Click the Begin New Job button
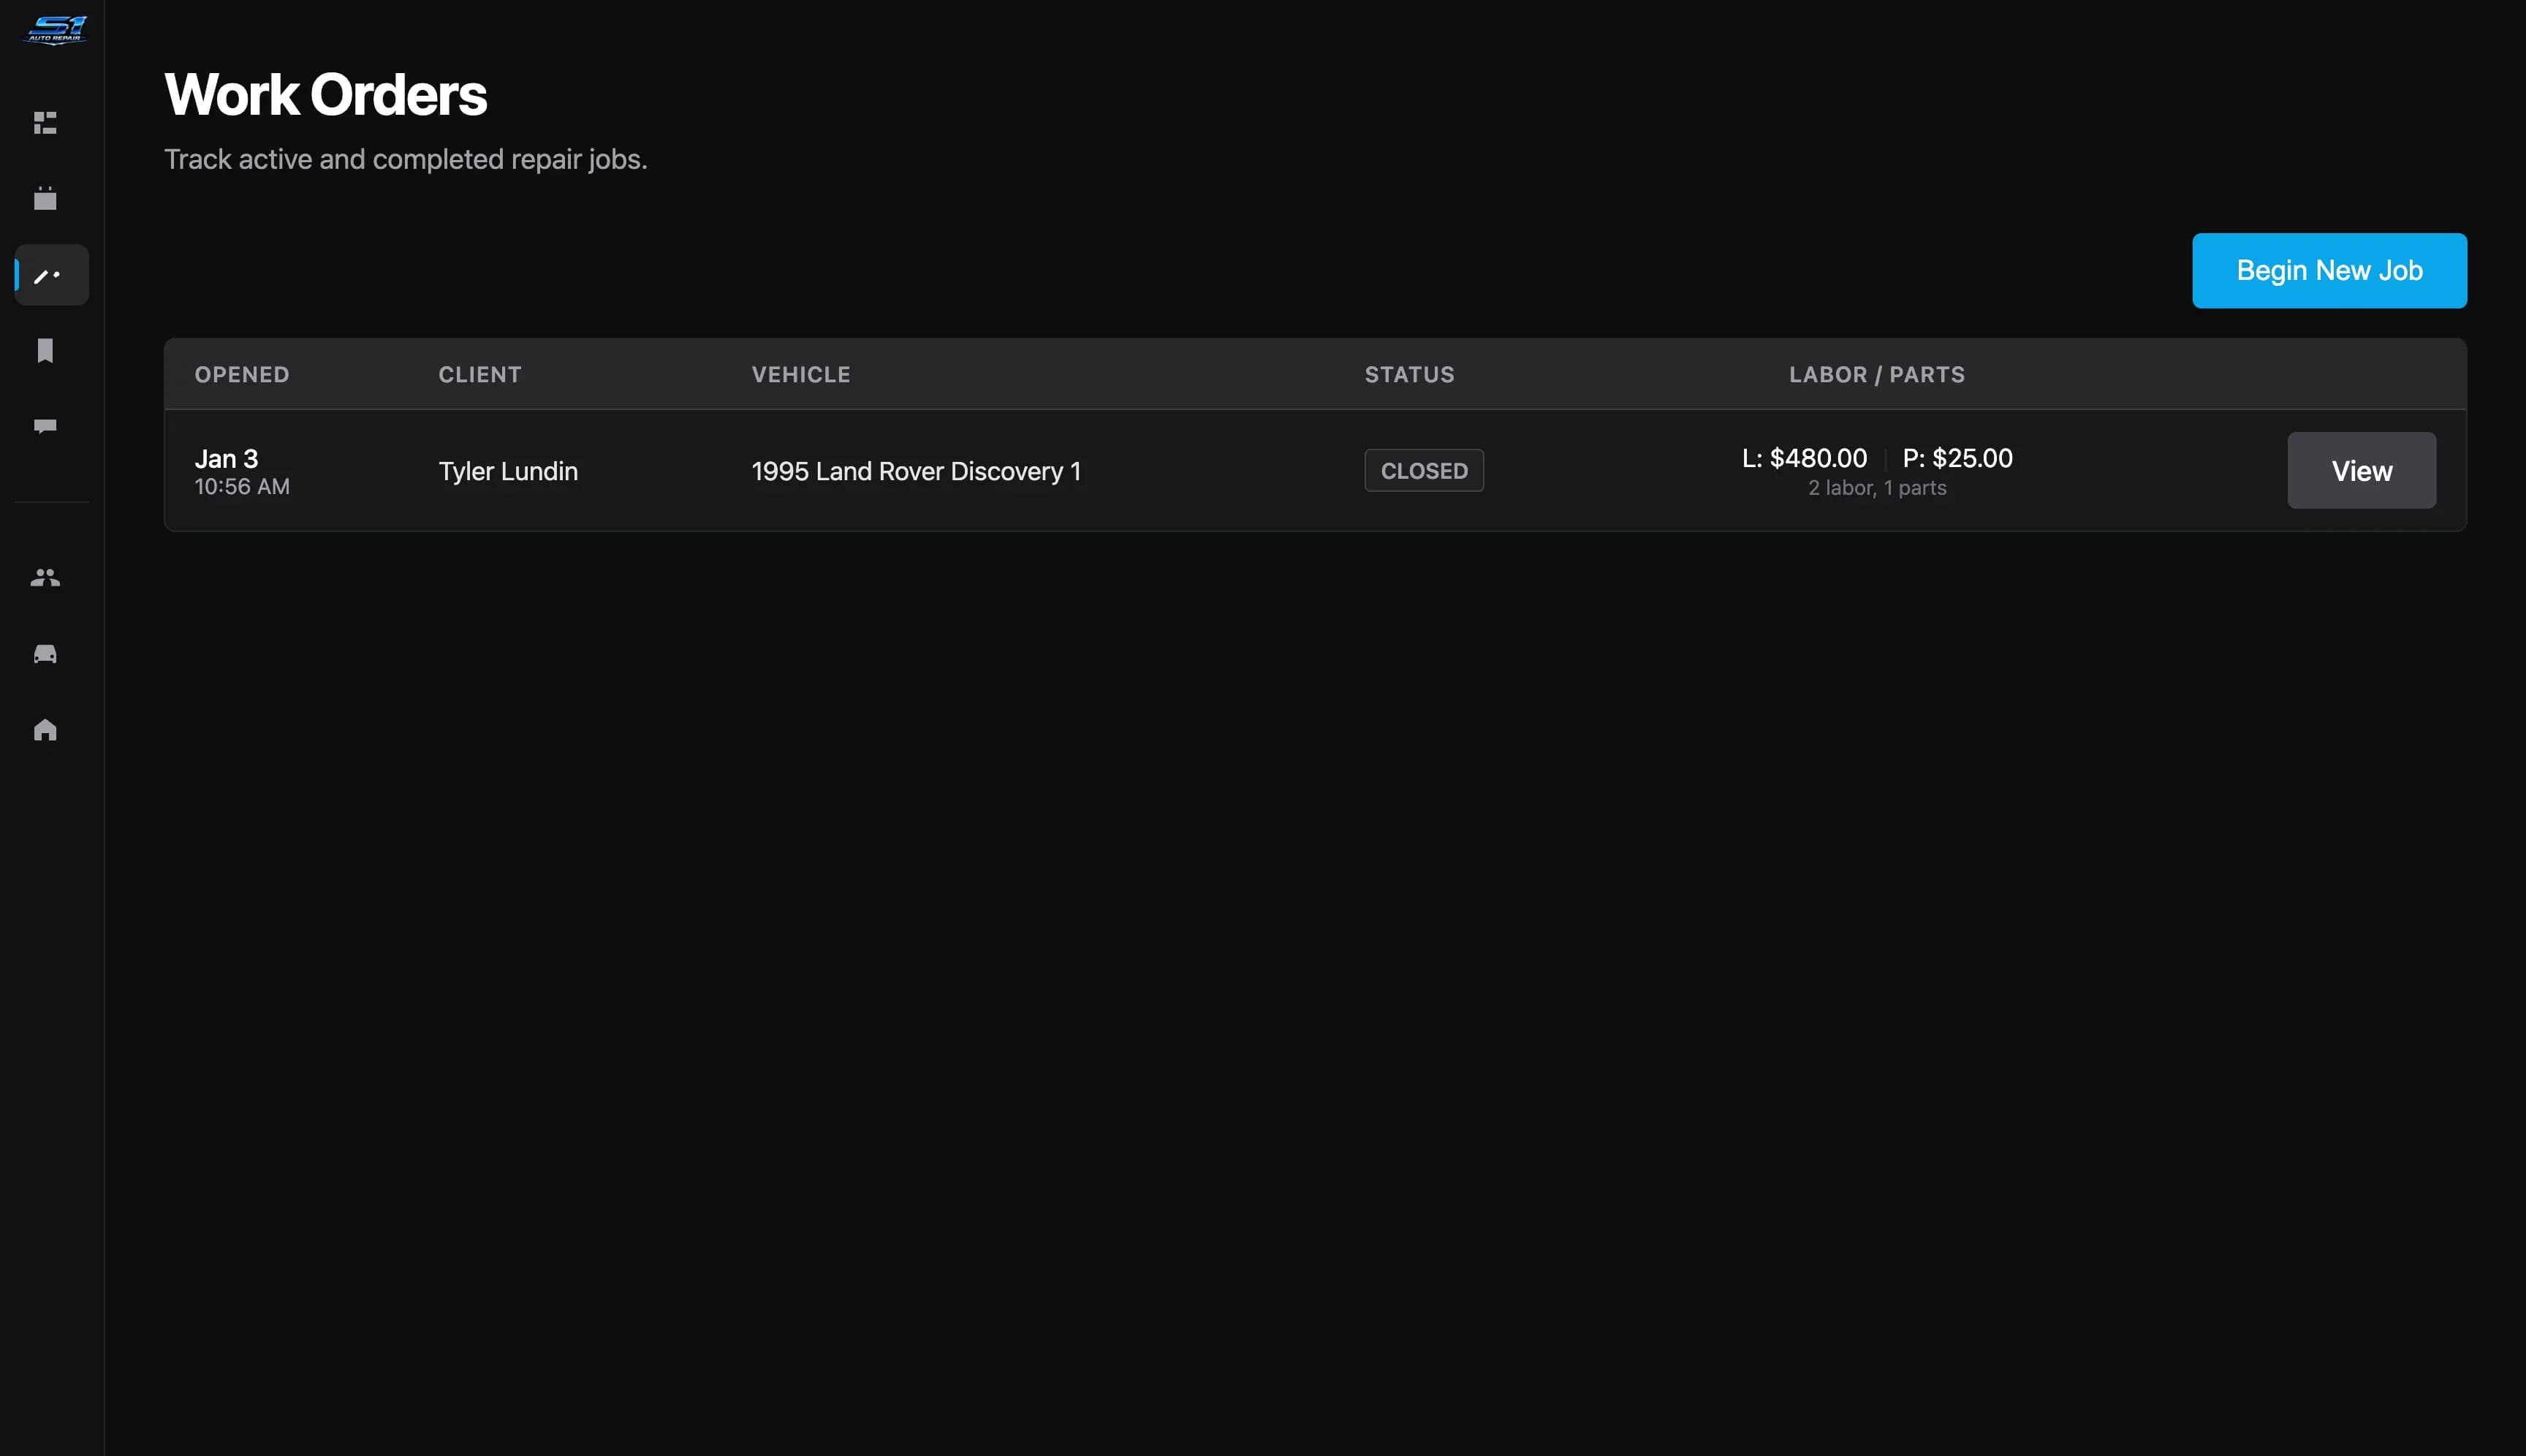 pos(2329,271)
